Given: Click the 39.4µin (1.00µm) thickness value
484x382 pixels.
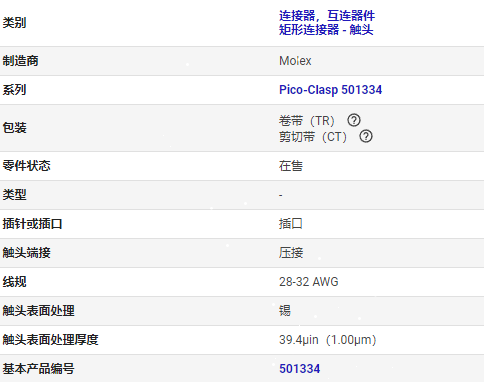Looking at the screenshot, I should (x=327, y=340).
